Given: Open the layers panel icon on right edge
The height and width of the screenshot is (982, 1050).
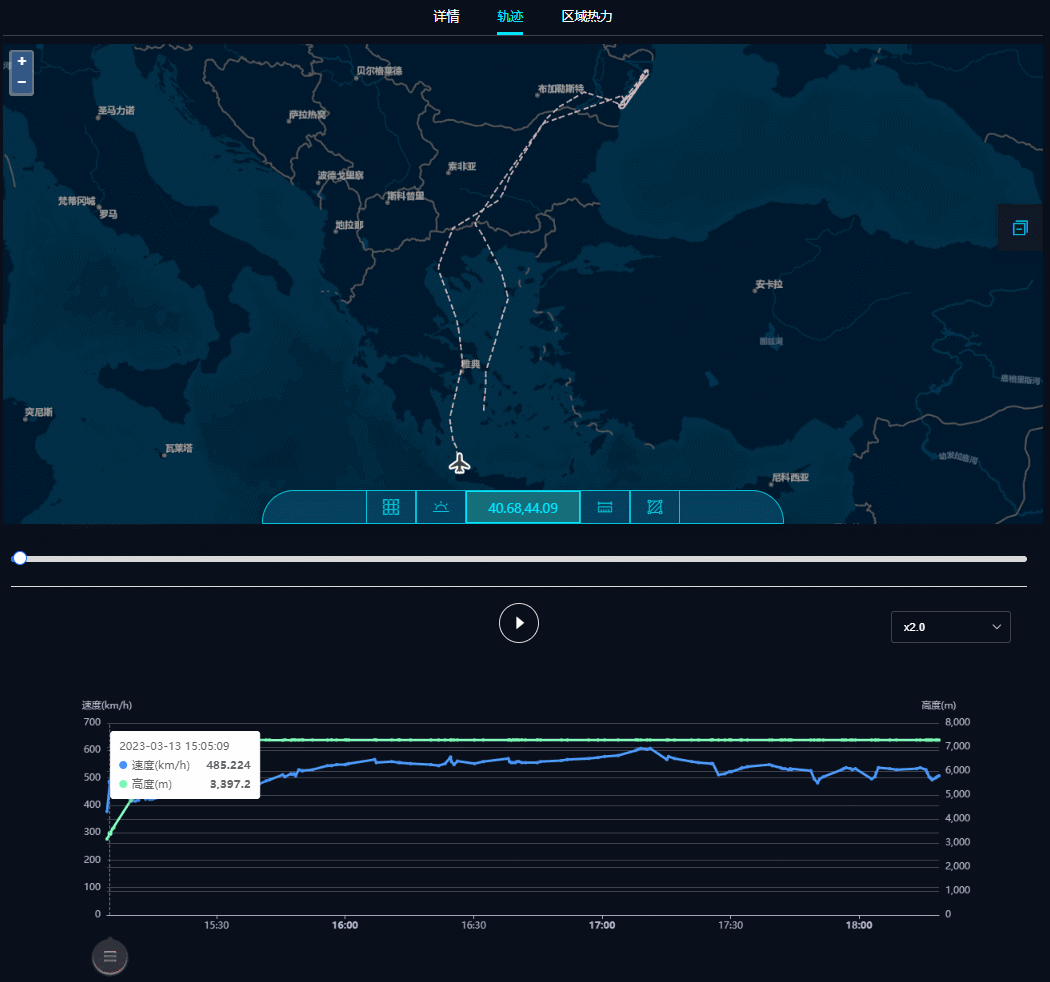Looking at the screenshot, I should (x=1020, y=228).
